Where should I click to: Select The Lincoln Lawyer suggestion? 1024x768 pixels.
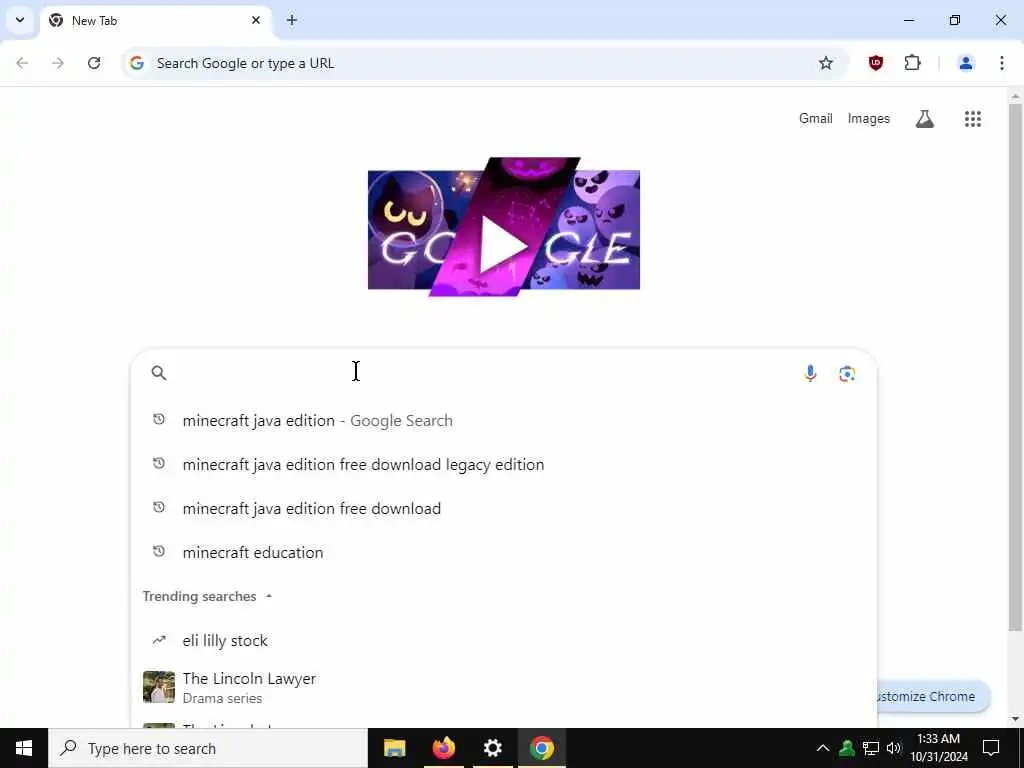coord(504,687)
